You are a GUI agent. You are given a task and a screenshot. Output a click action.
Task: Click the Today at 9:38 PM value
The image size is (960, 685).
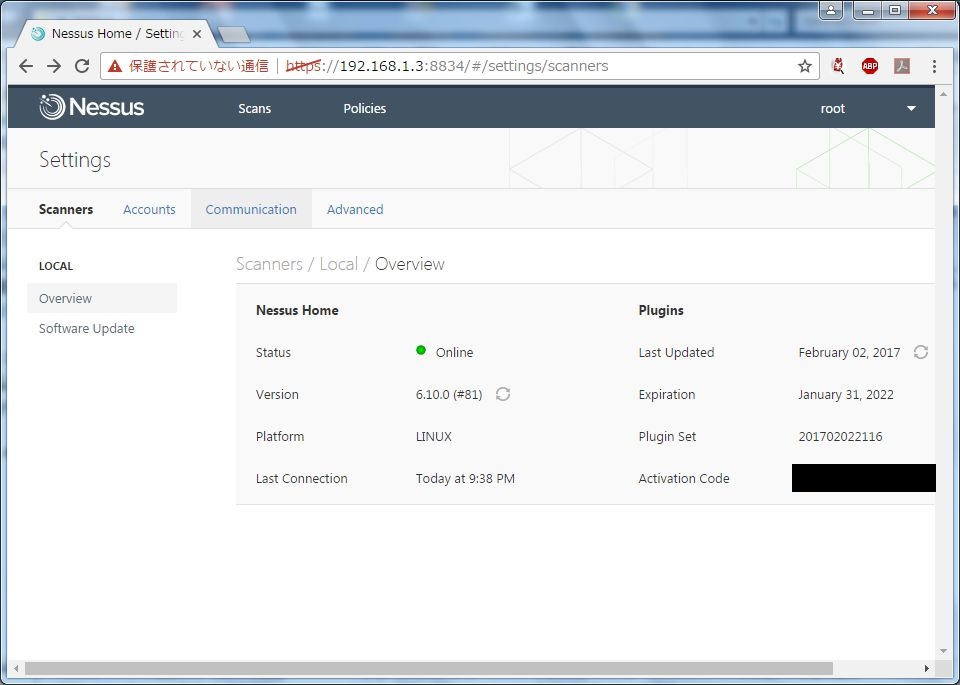click(x=465, y=479)
